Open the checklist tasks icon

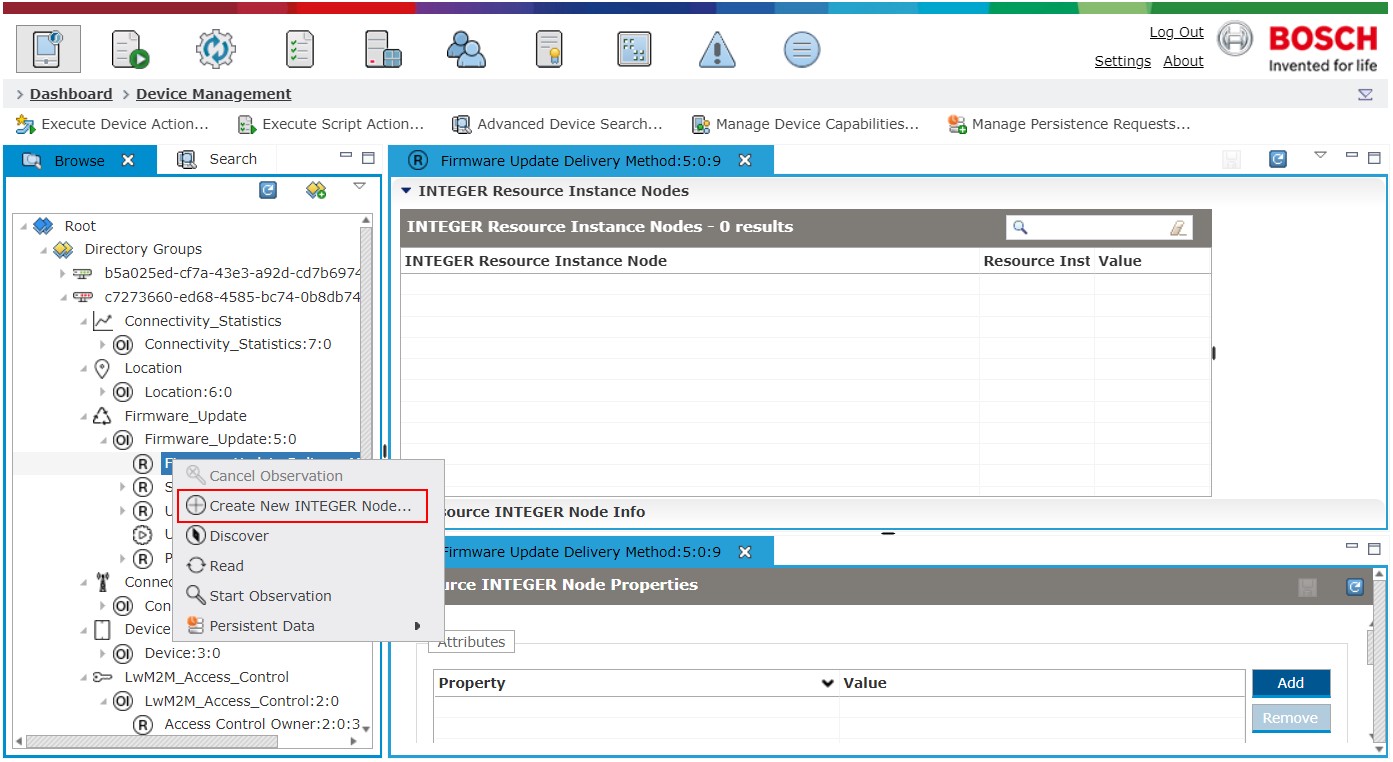coord(299,48)
